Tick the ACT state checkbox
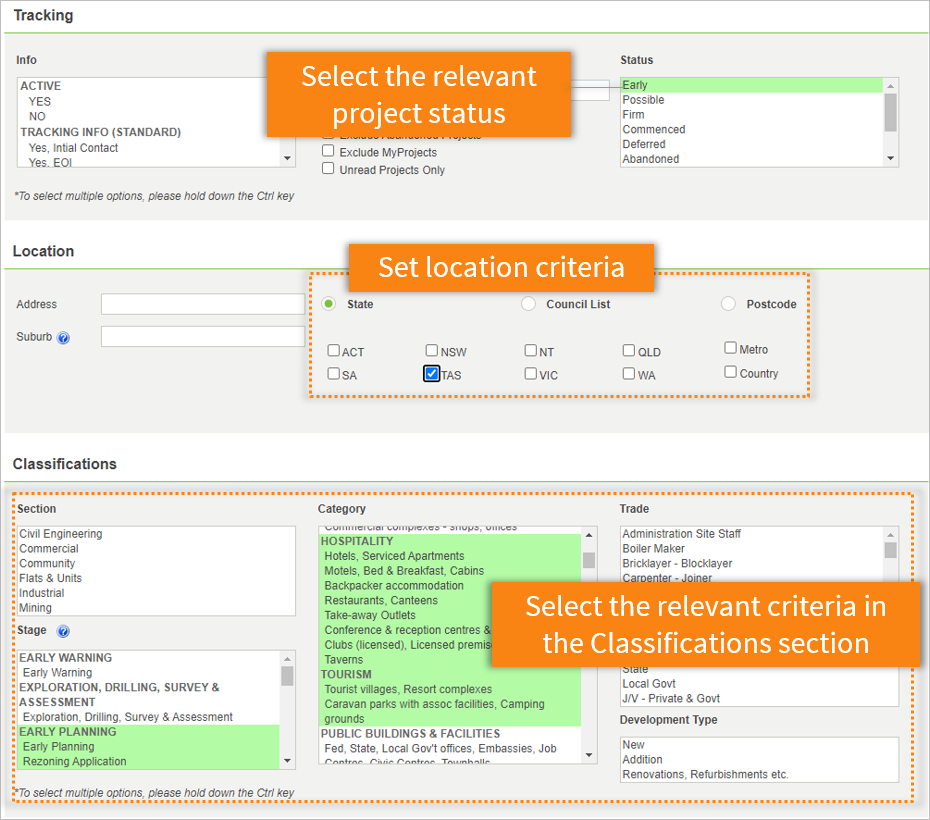The width and height of the screenshot is (930, 820). click(x=333, y=350)
